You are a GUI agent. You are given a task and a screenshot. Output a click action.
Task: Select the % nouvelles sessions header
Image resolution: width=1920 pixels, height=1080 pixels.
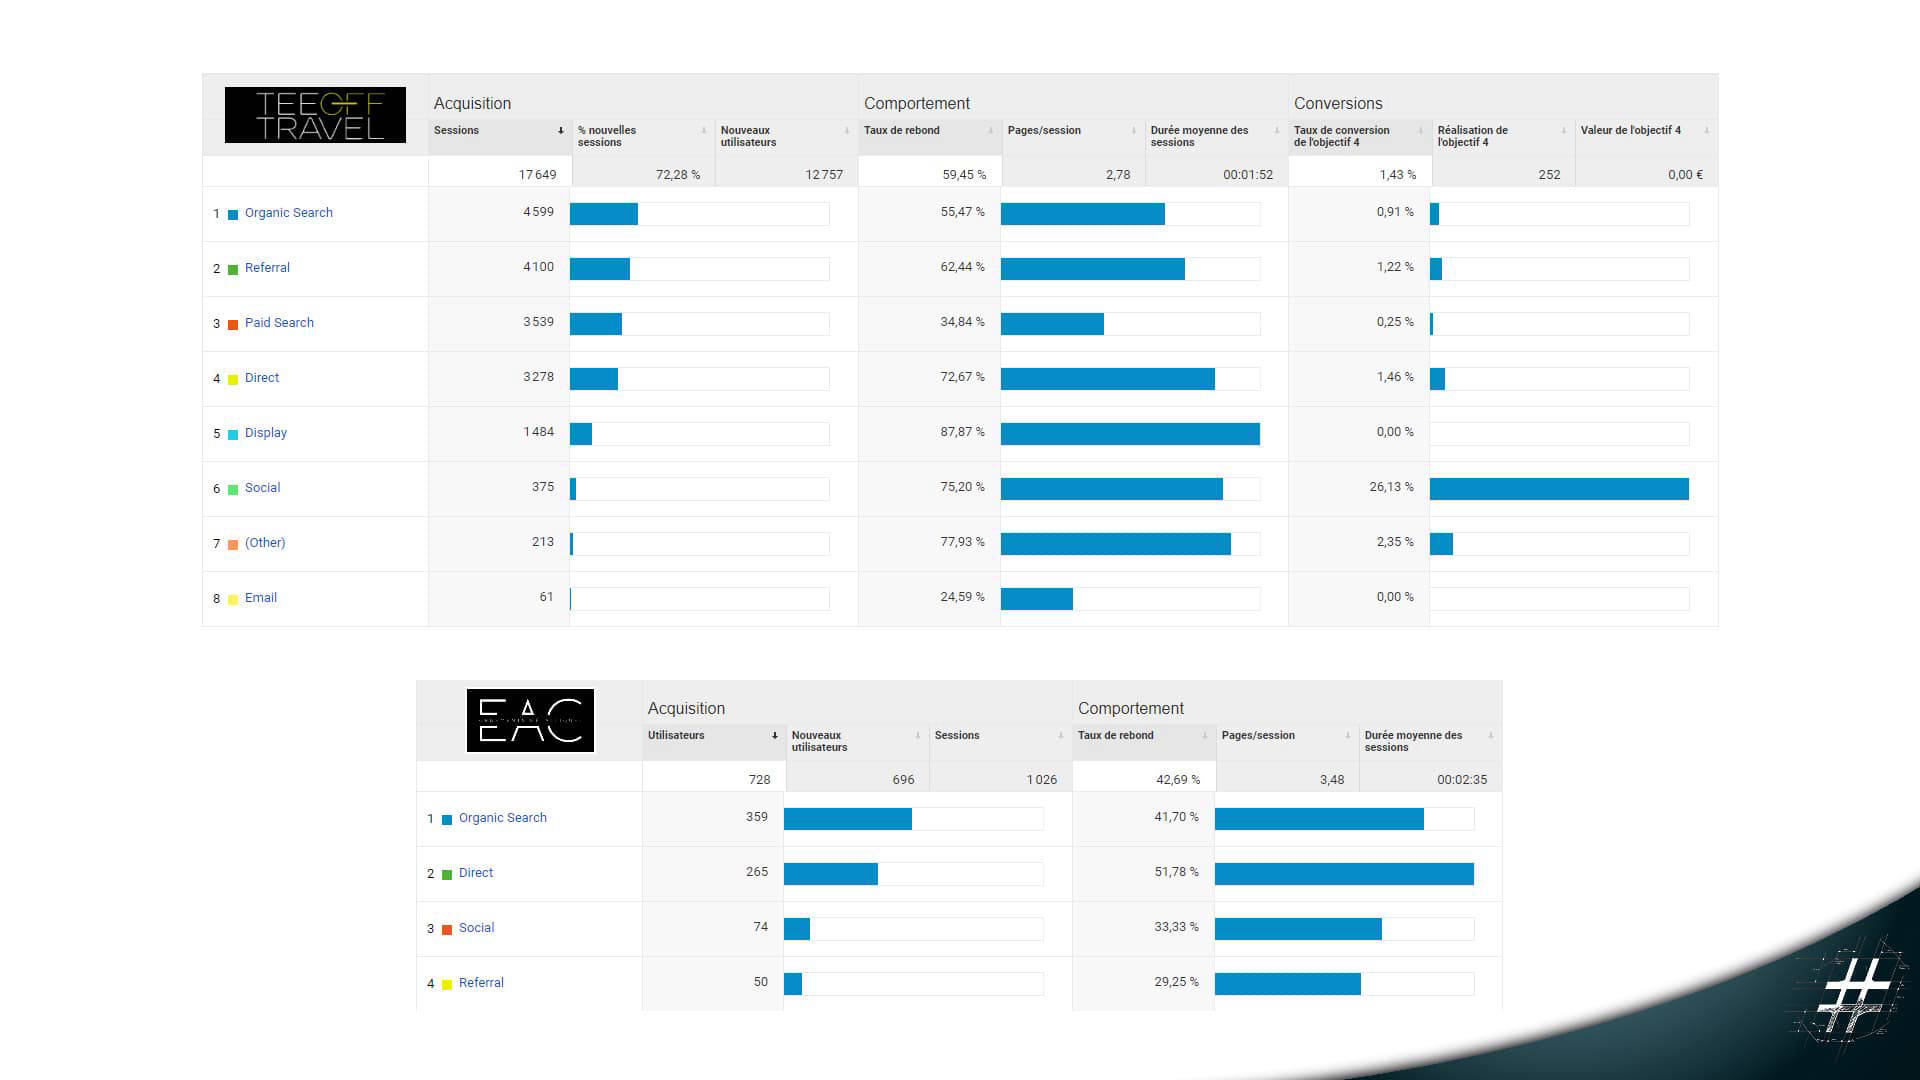click(607, 136)
